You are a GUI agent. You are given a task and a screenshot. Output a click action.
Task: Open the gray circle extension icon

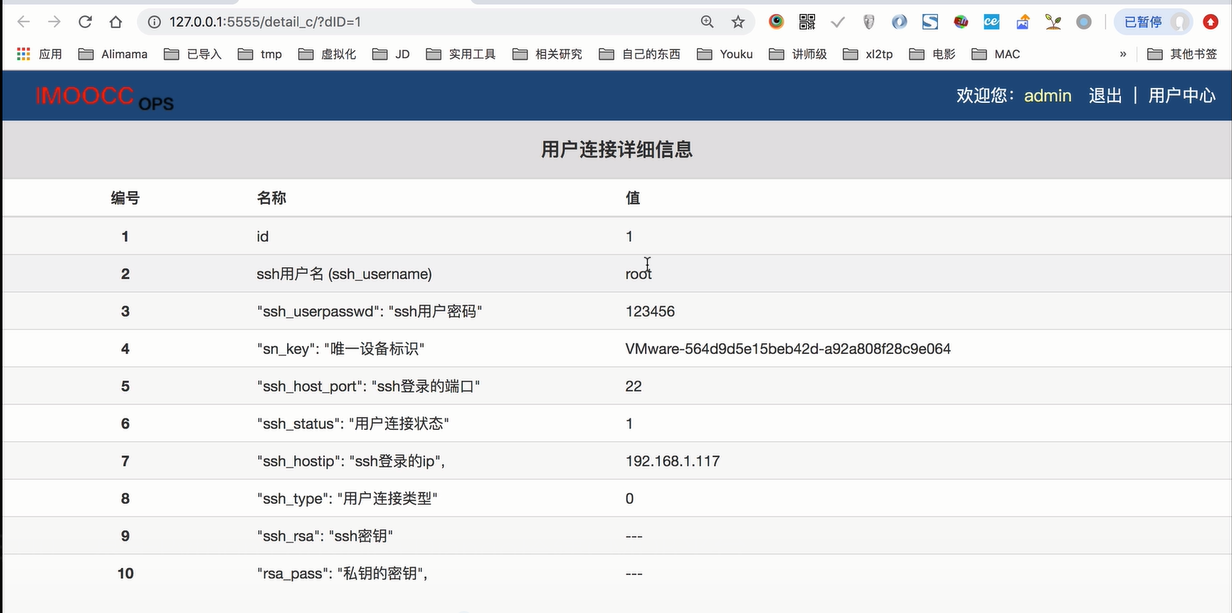[x=1084, y=21]
